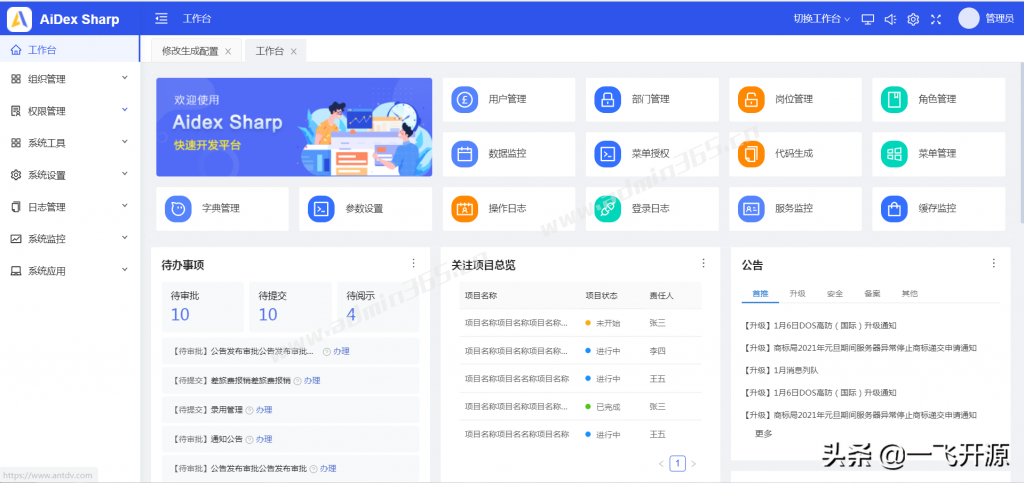Select 首推 tab in 公告
The height and width of the screenshot is (483, 1024).
click(x=760, y=294)
